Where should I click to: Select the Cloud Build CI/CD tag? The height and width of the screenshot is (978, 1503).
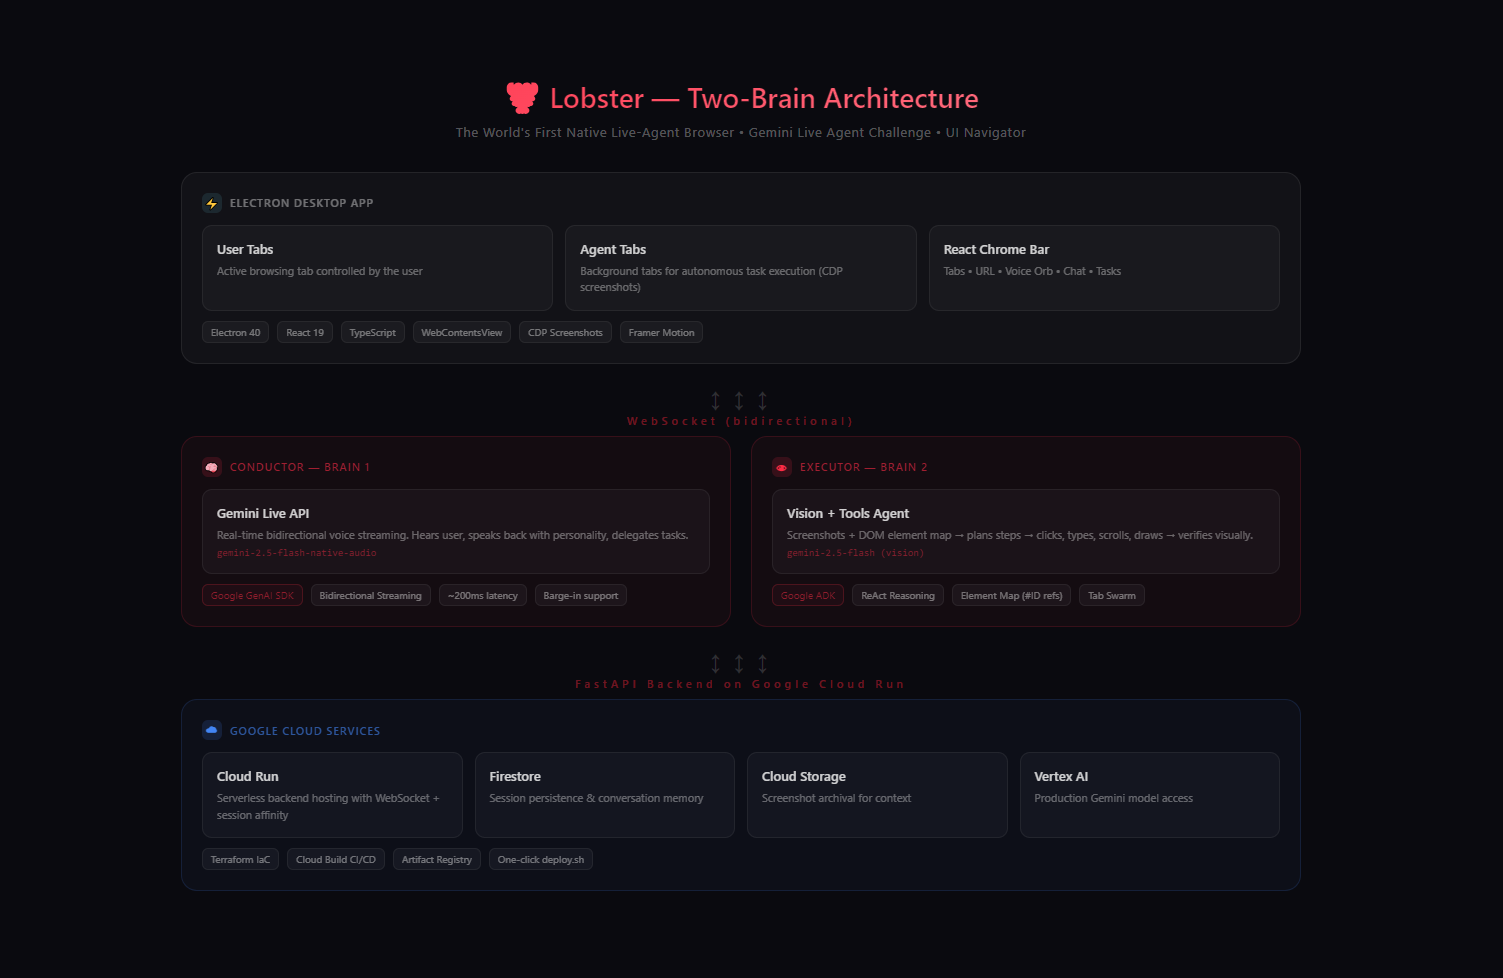tap(336, 859)
